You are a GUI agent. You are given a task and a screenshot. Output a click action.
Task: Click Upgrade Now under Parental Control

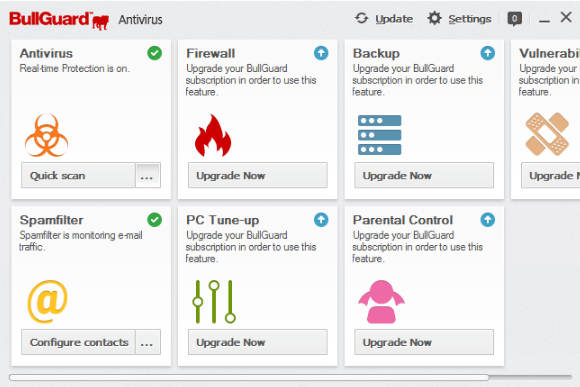coord(424,342)
